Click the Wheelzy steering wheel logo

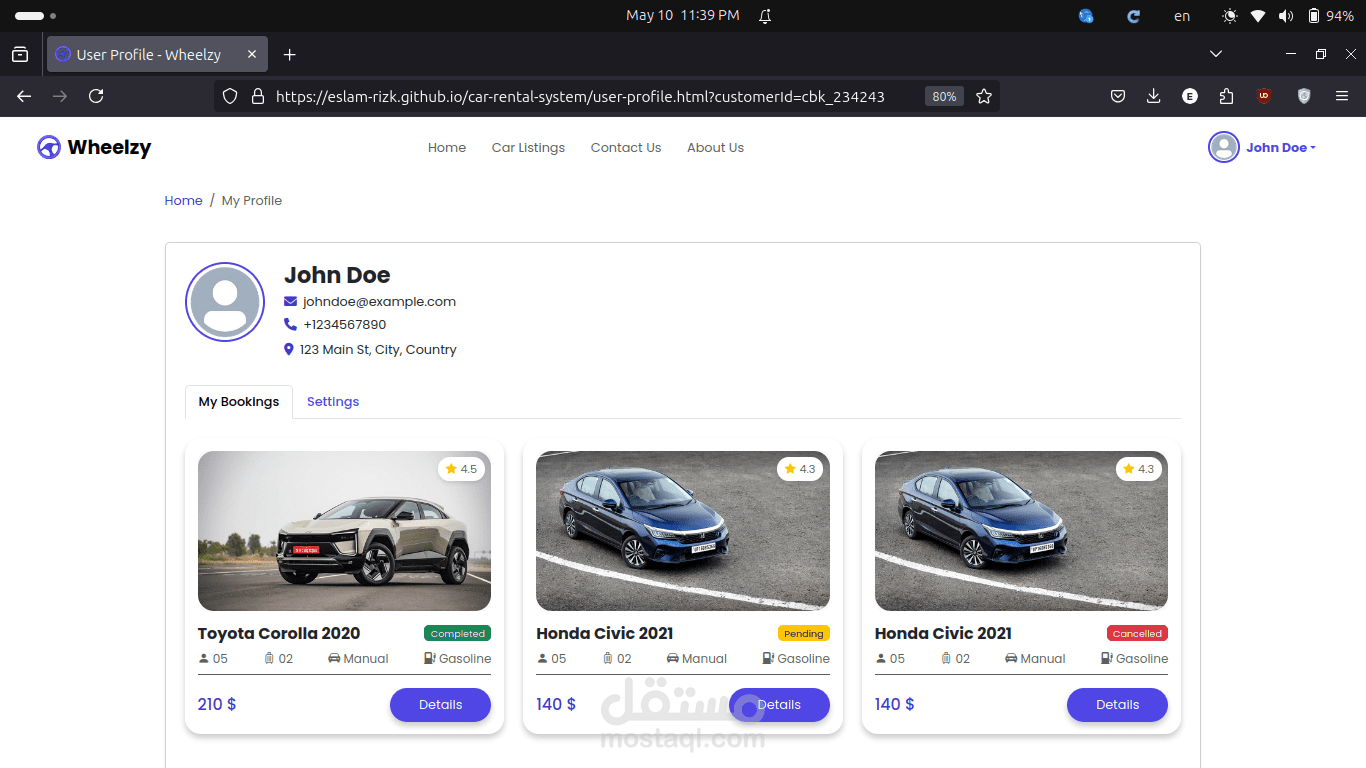(x=49, y=148)
